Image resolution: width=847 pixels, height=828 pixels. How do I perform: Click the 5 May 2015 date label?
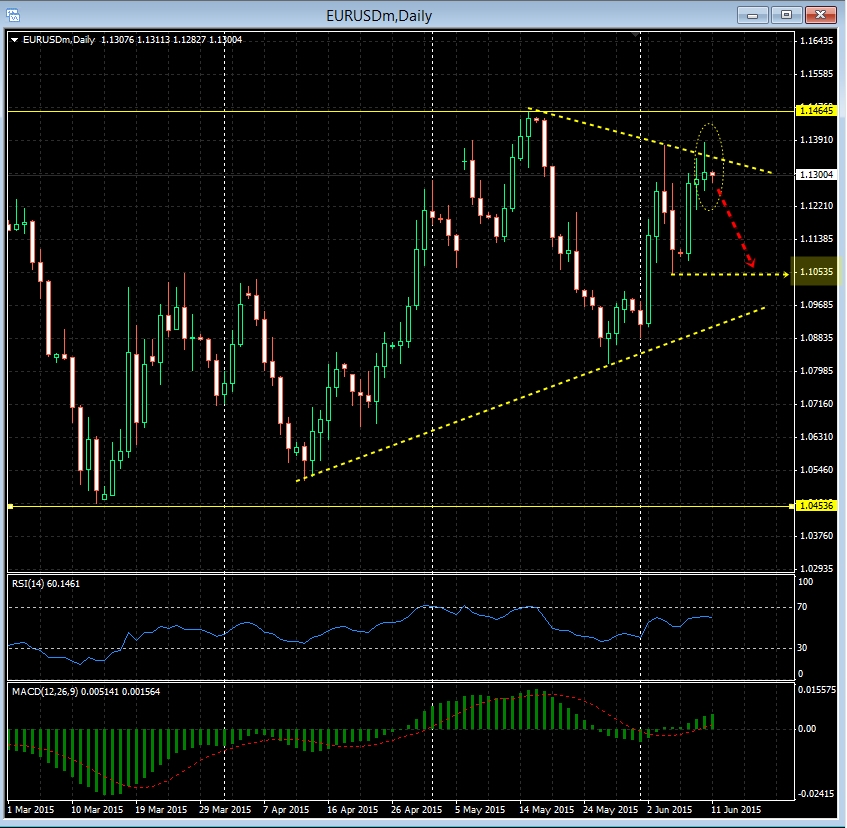[480, 810]
